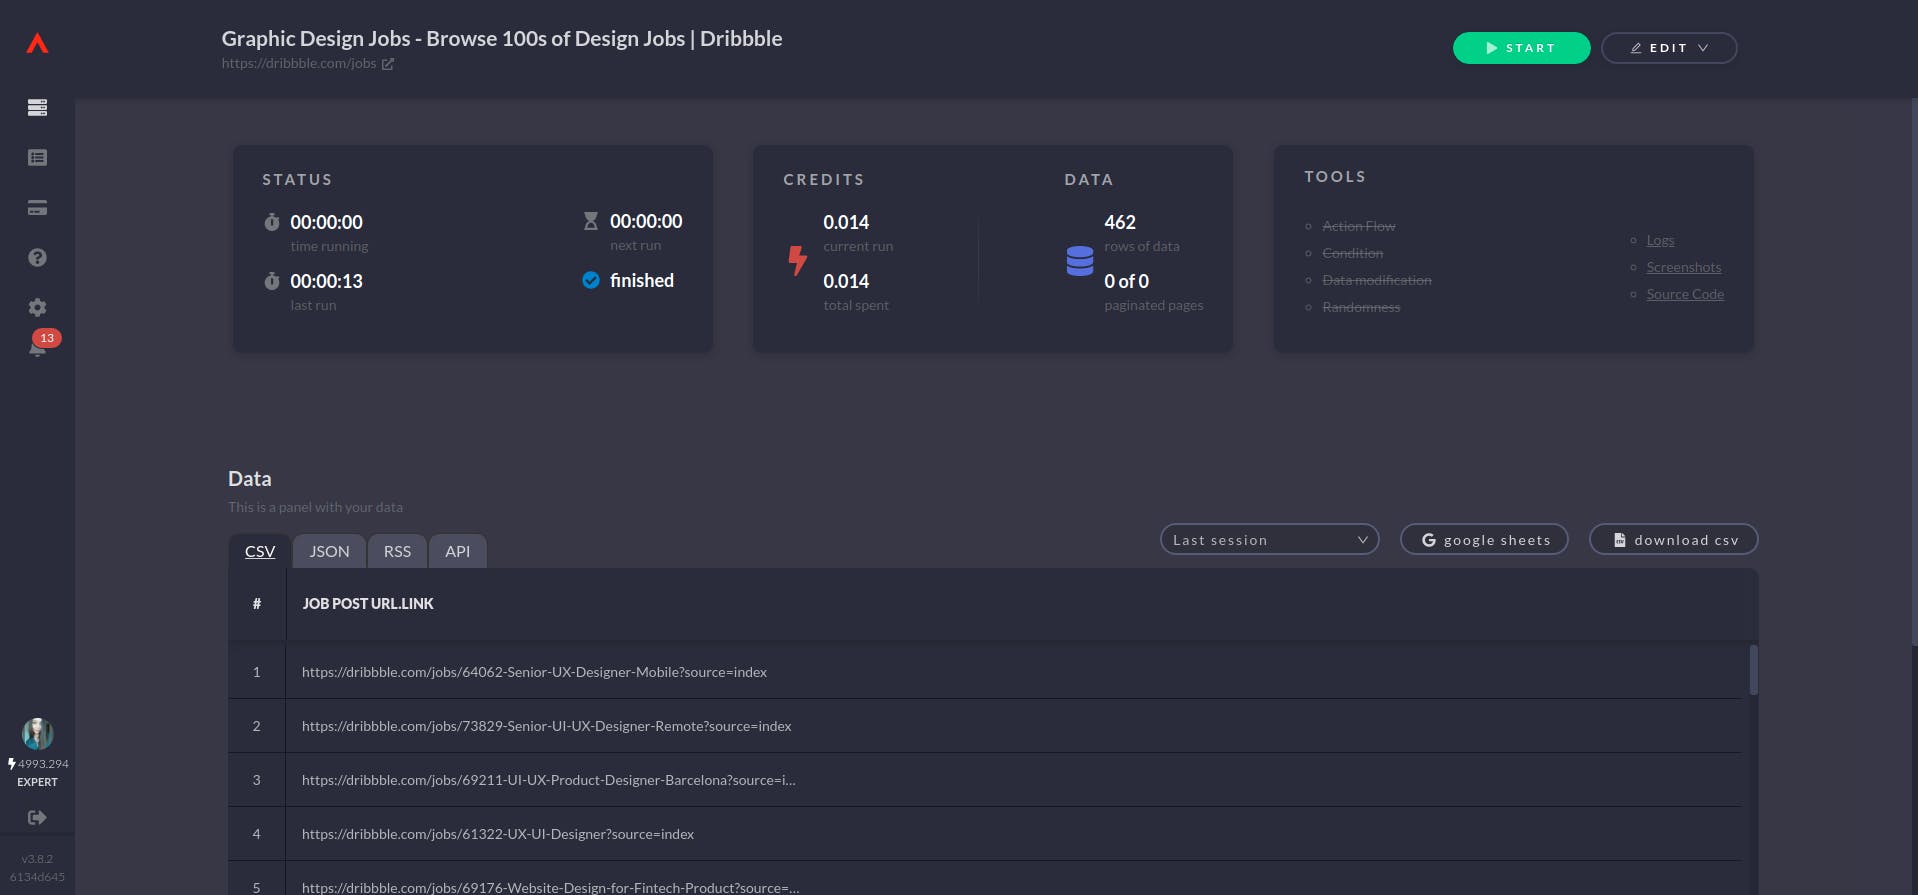Switch to the API tab
The image size is (1918, 895).
point(457,551)
